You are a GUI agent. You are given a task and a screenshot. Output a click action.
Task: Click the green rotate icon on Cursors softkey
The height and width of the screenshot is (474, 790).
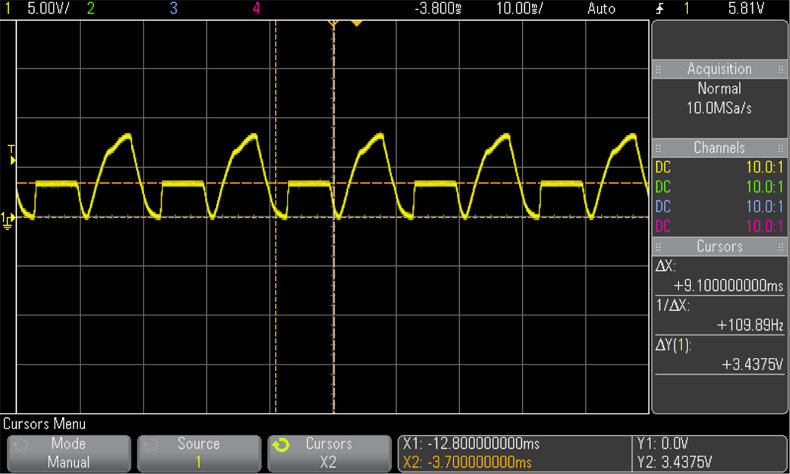(x=281, y=443)
